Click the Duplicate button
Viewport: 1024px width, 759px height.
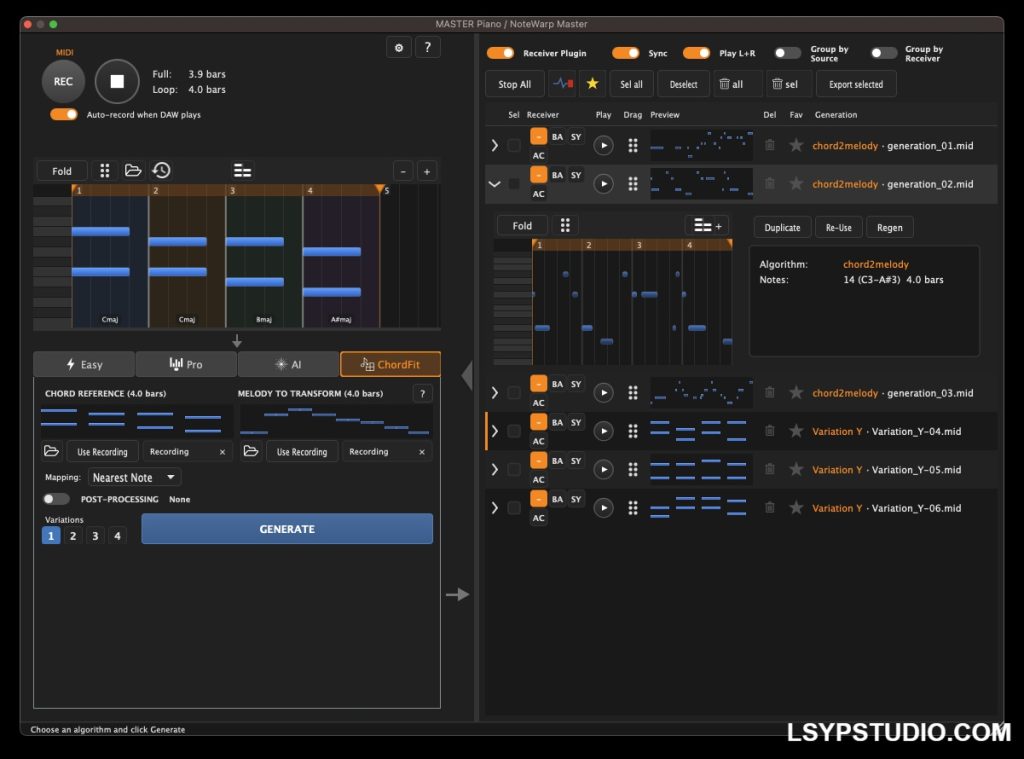coord(782,227)
